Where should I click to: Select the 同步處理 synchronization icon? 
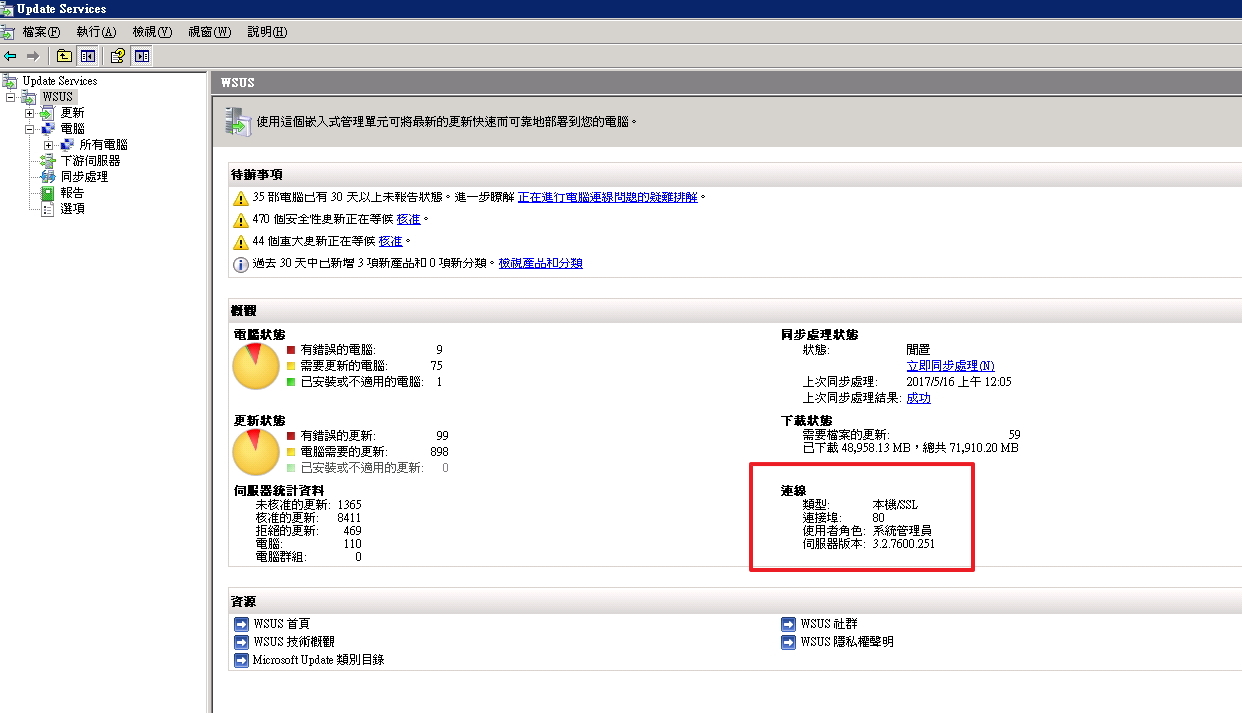(x=48, y=177)
